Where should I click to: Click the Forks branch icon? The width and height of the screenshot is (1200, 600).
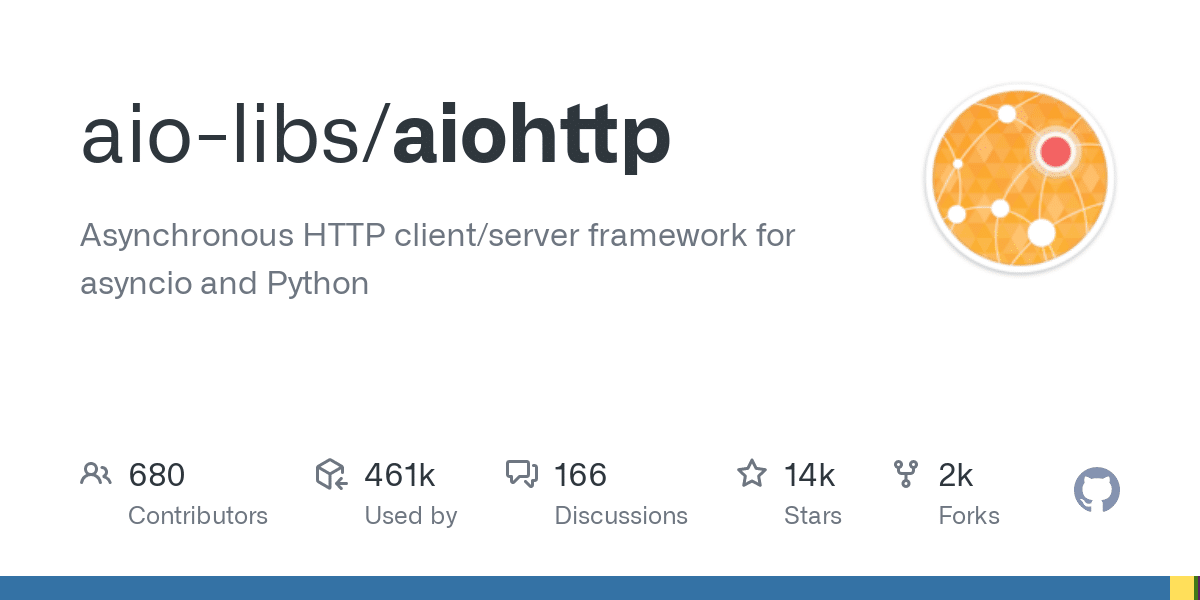pos(906,474)
